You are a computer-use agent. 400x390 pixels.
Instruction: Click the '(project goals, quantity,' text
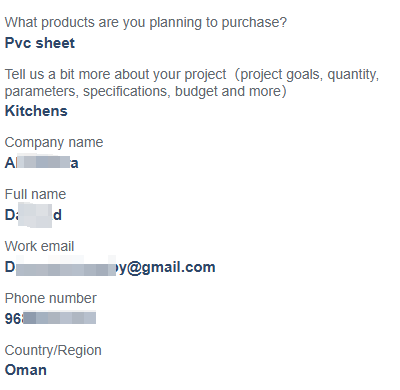pyautogui.click(x=307, y=74)
